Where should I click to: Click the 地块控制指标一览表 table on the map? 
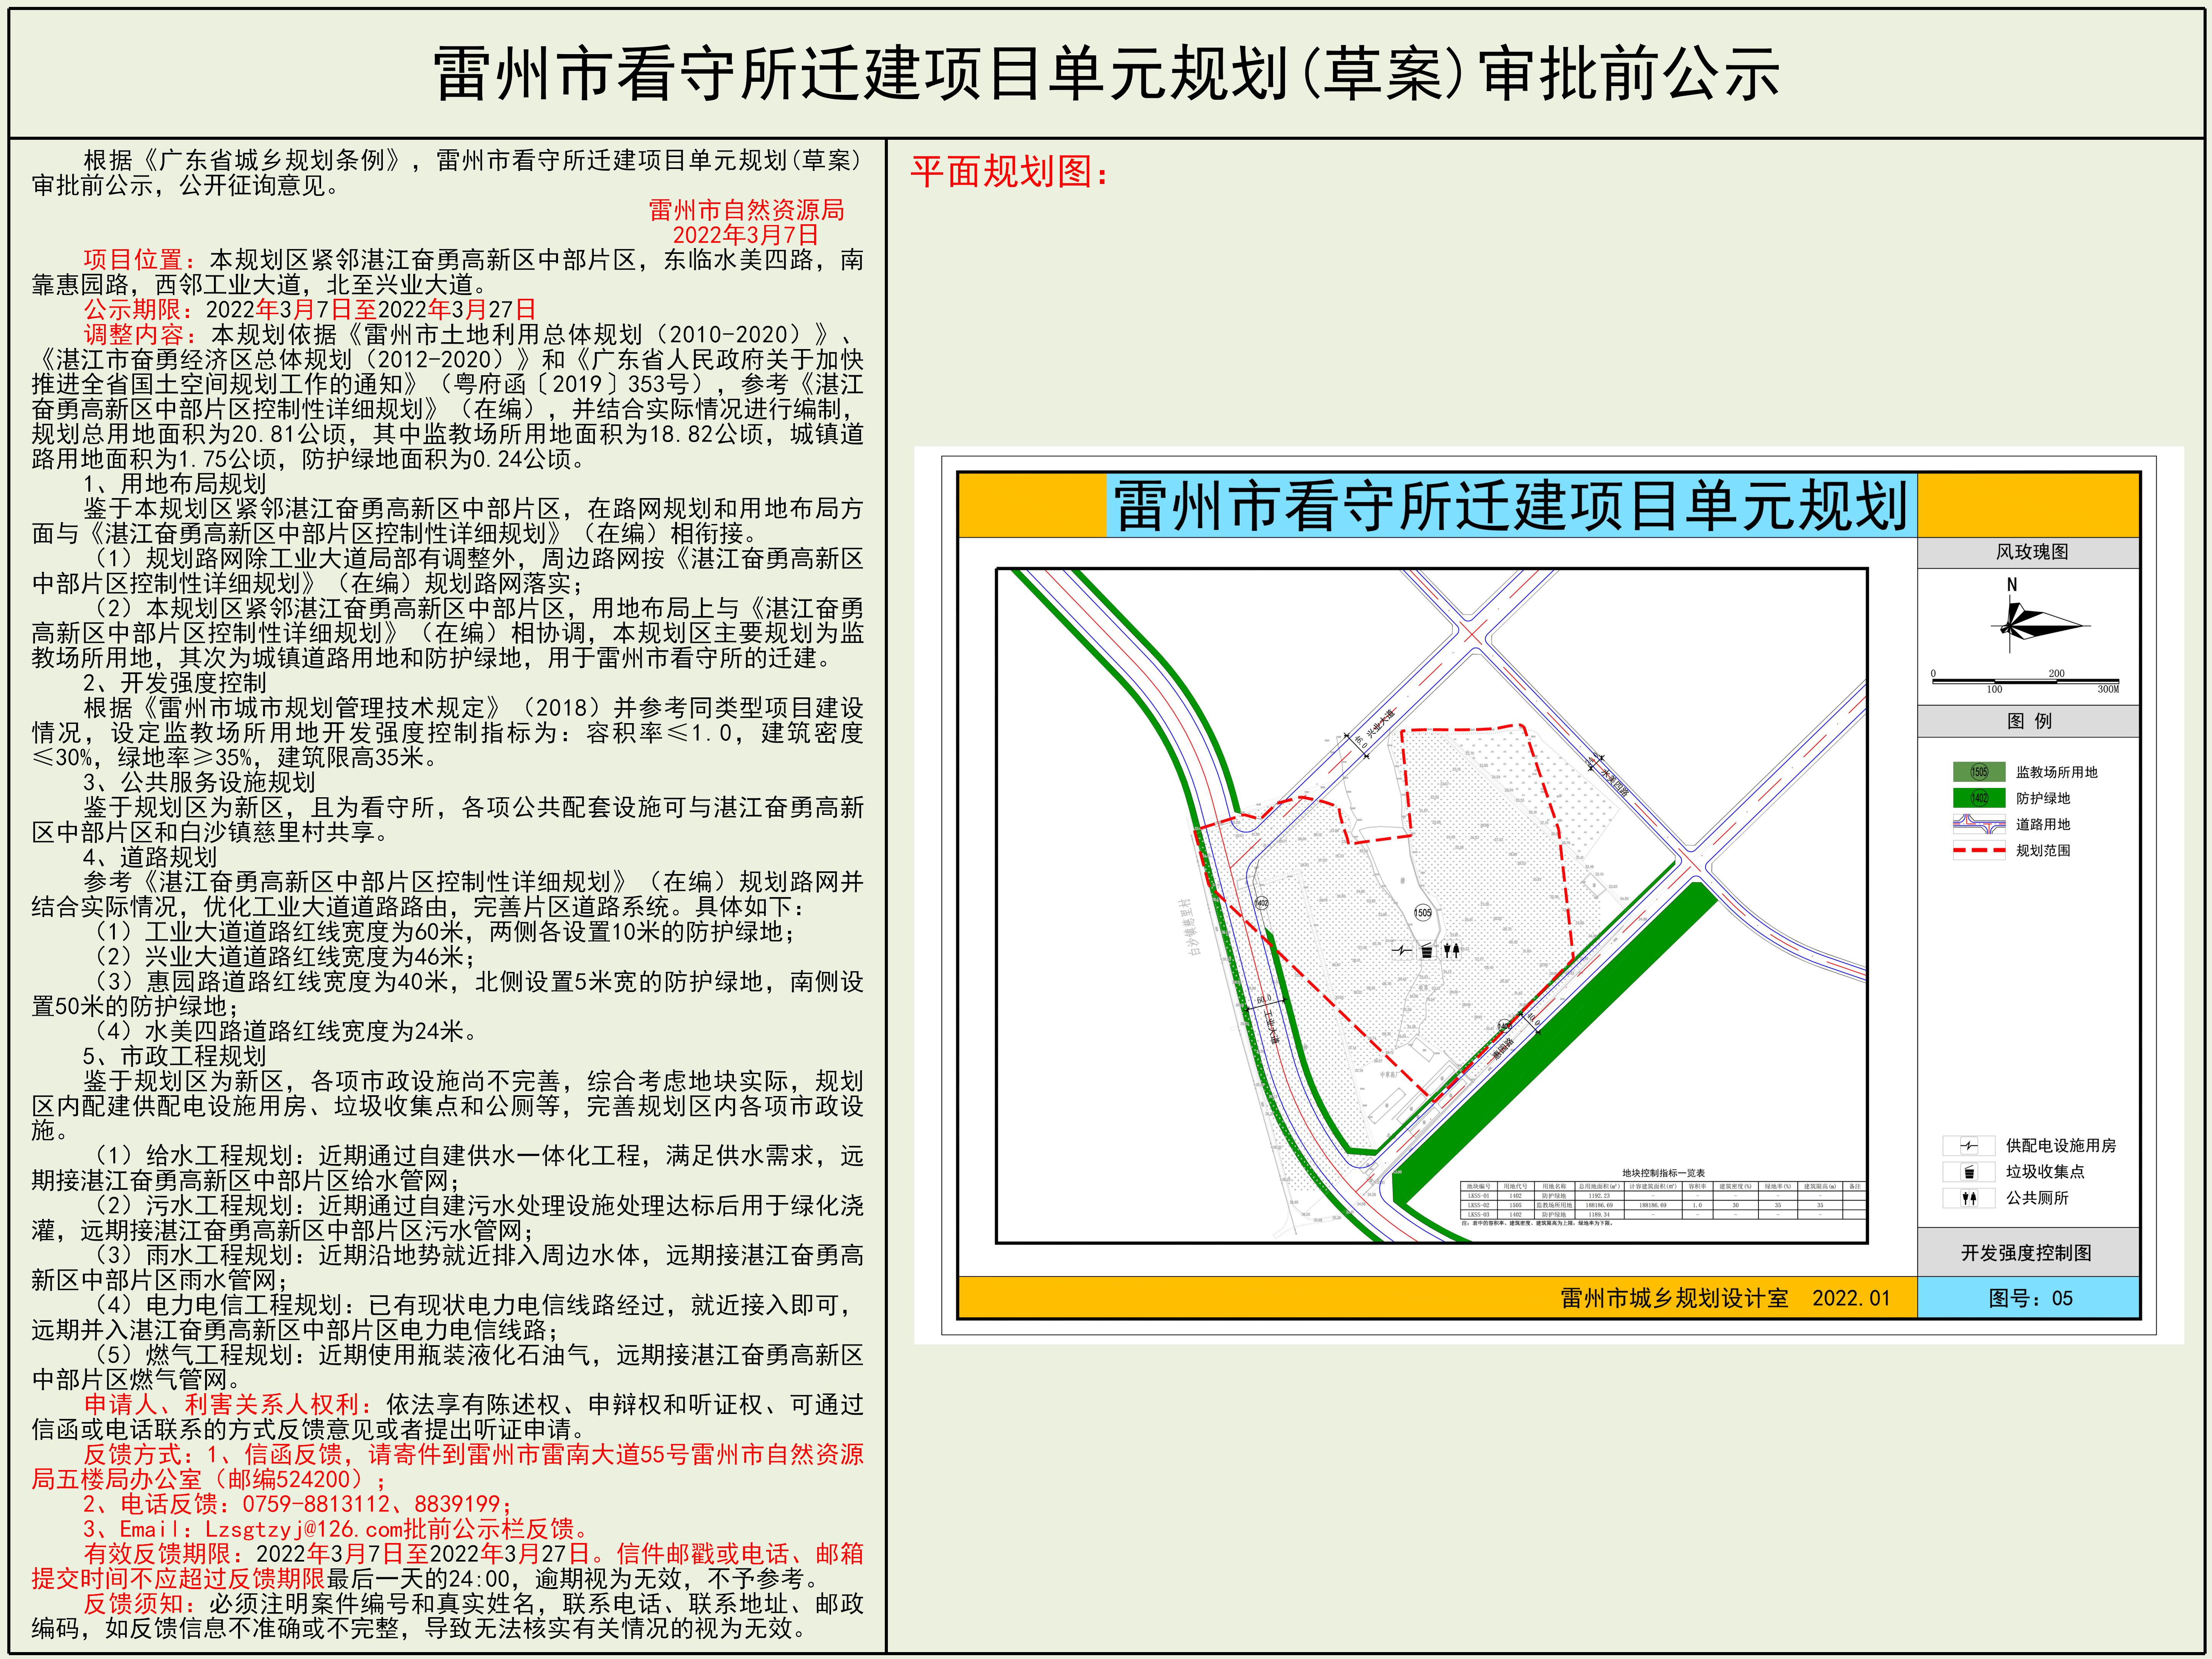click(1662, 1200)
